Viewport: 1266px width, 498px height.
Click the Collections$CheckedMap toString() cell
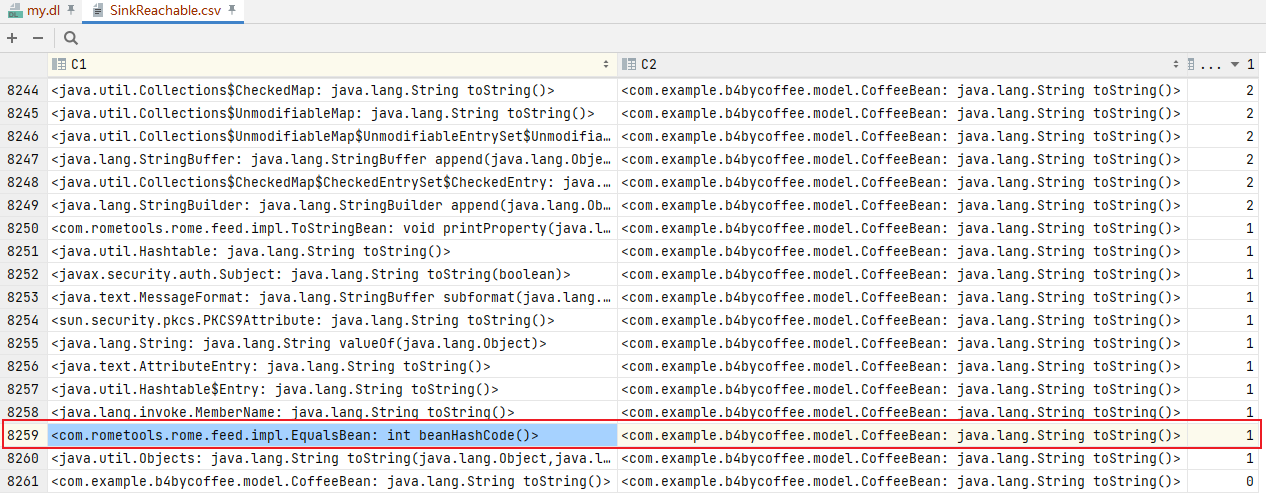(332, 90)
